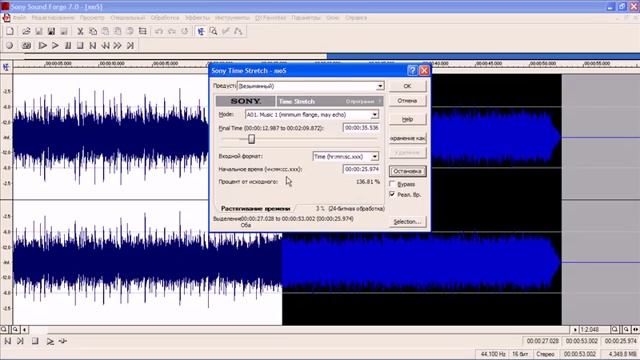Click the dialog question-mark help icon
The image size is (640, 360).
[x=412, y=71]
